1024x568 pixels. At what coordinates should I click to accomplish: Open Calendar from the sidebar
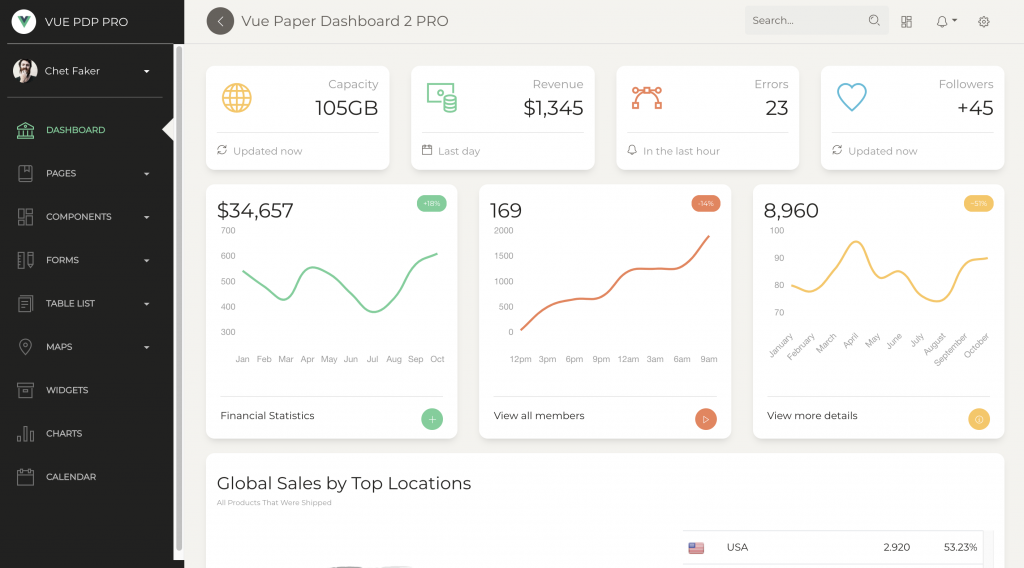coord(70,477)
